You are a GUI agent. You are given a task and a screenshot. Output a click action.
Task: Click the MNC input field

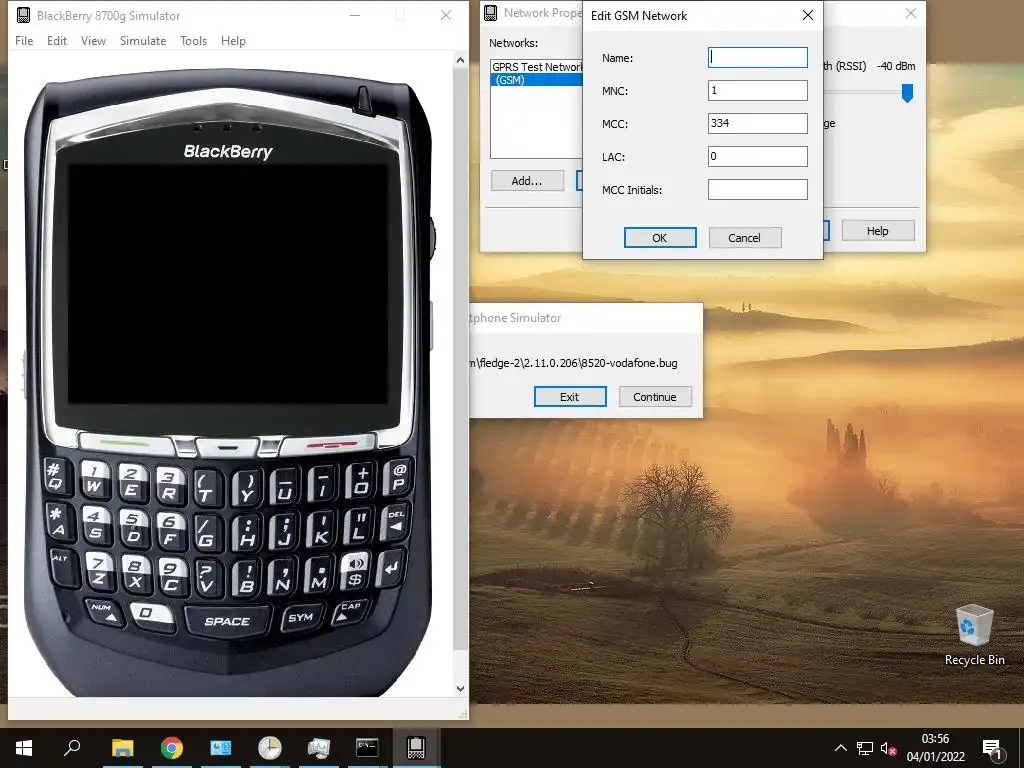coord(758,90)
